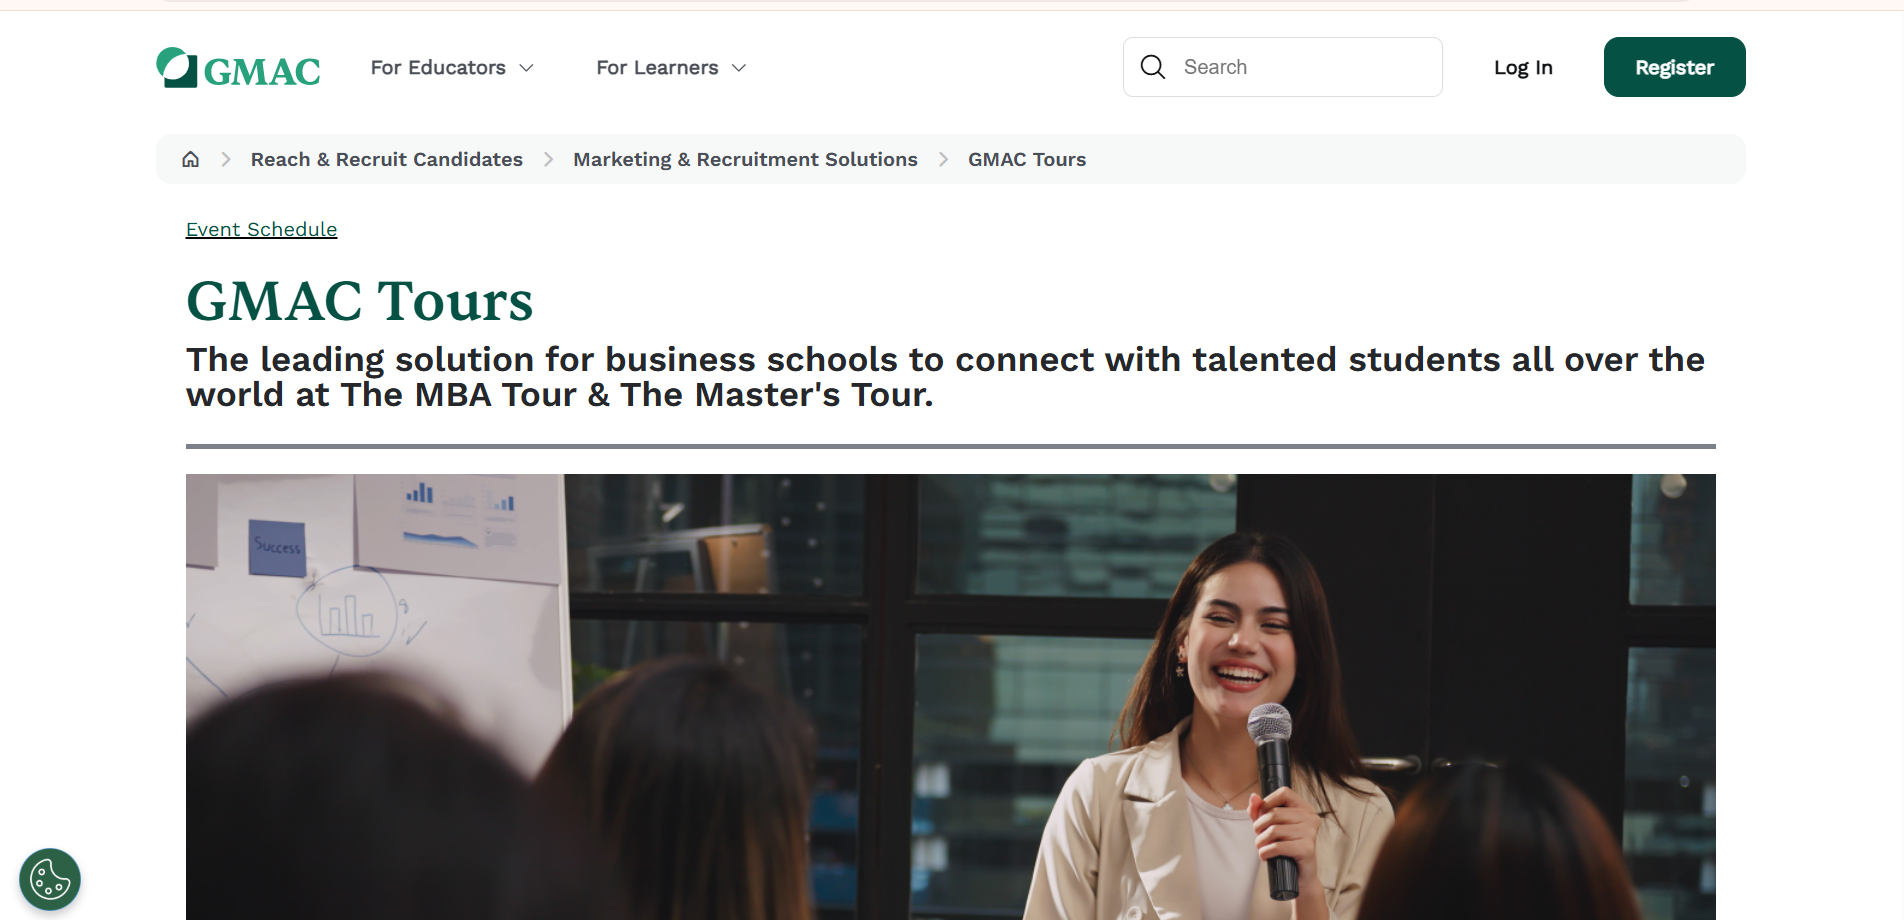
Task: Open the home breadcrumb icon
Action: click(190, 159)
